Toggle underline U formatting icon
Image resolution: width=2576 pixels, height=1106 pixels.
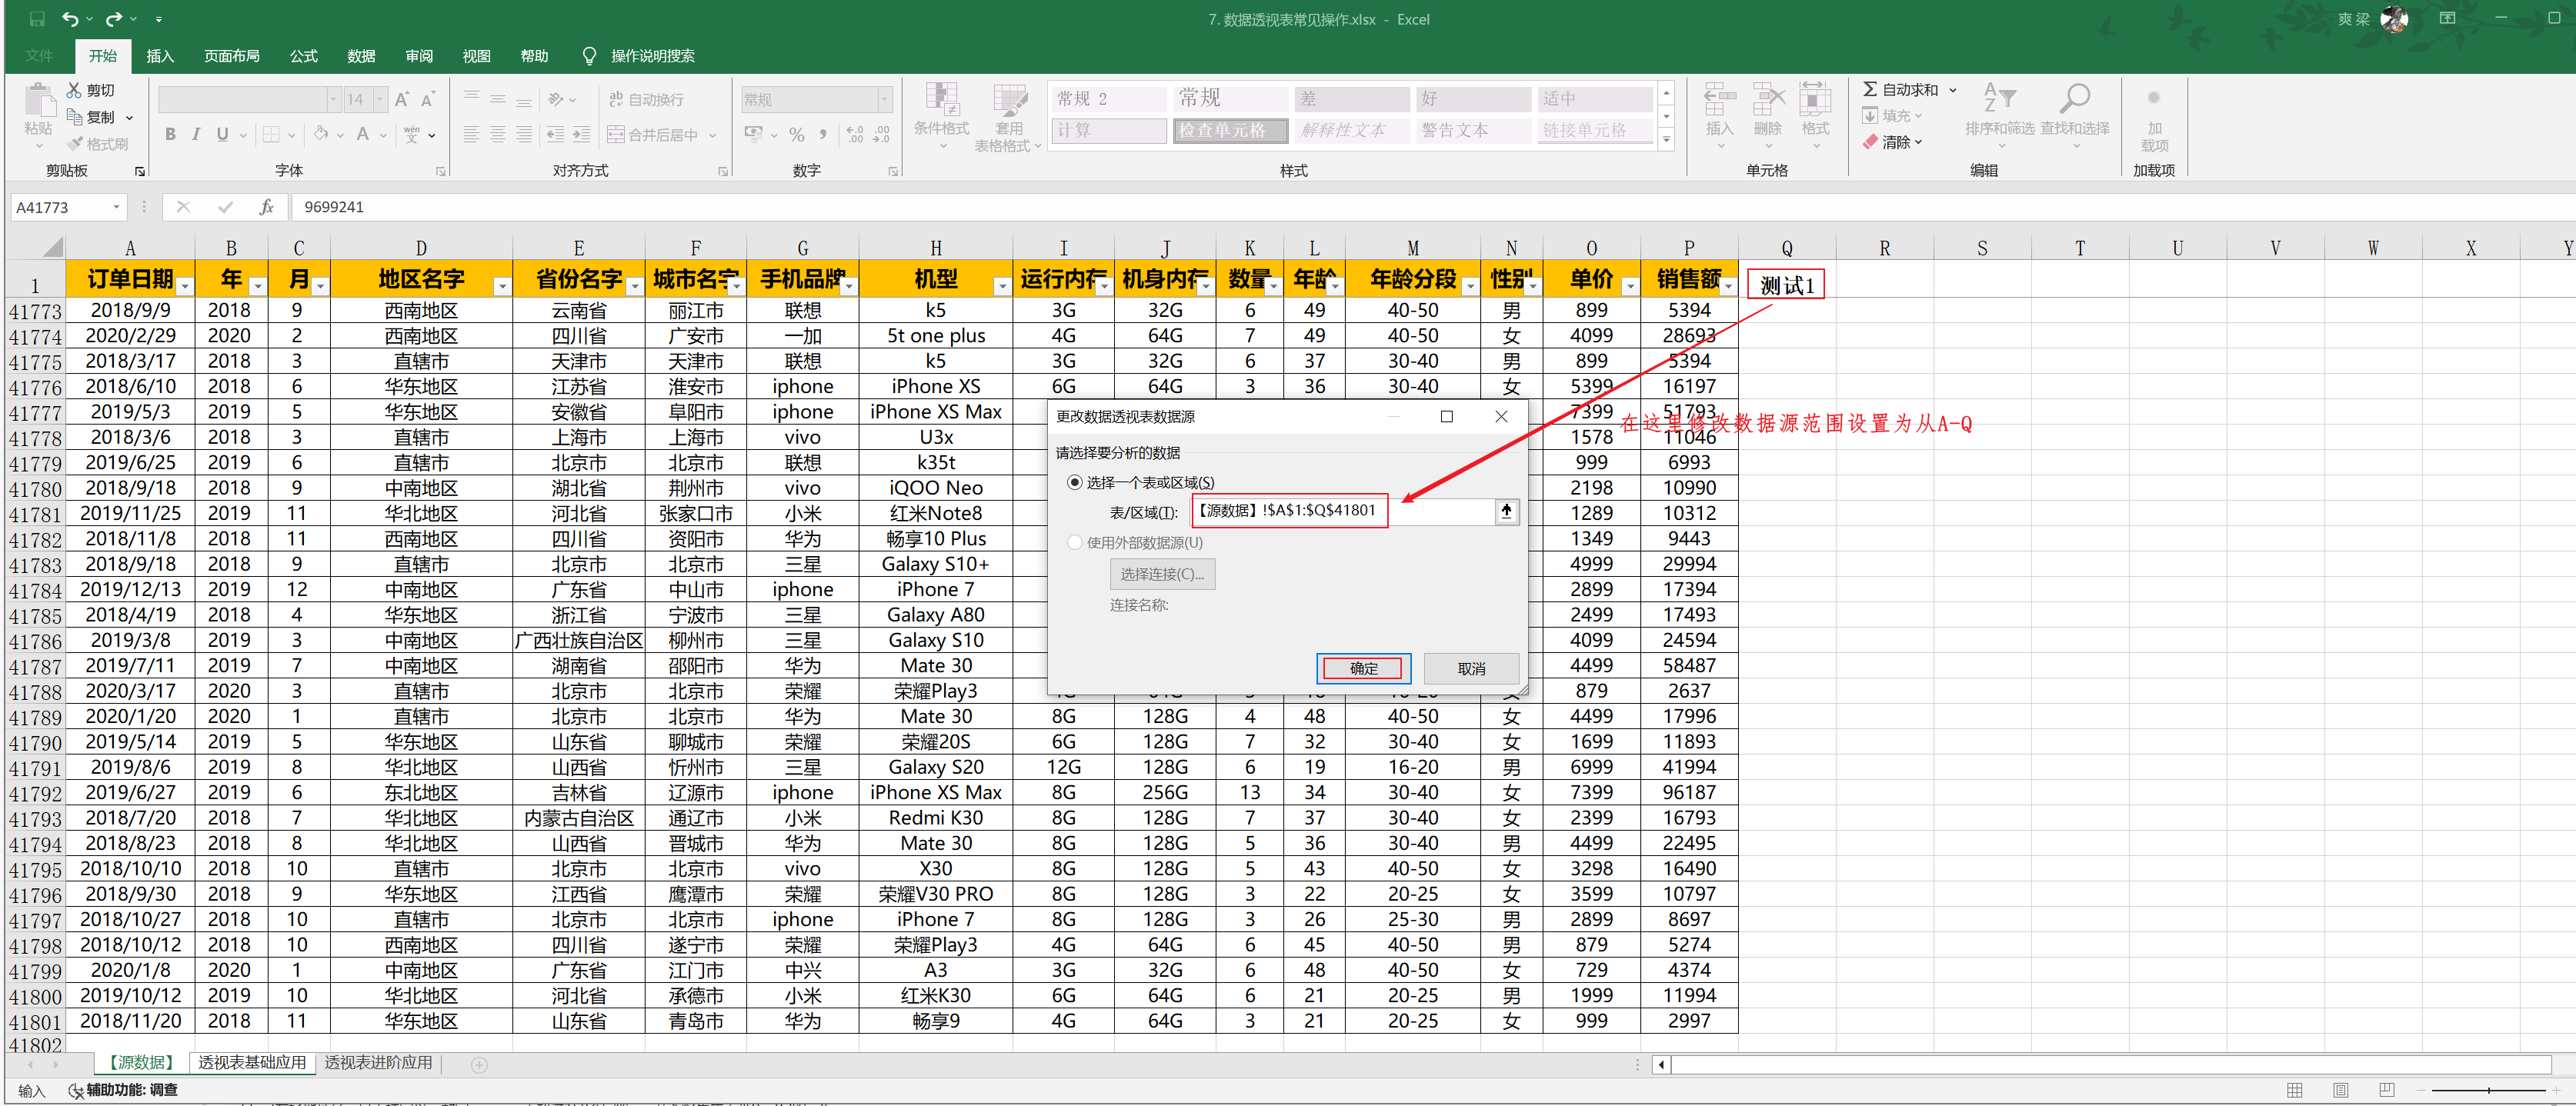[222, 134]
